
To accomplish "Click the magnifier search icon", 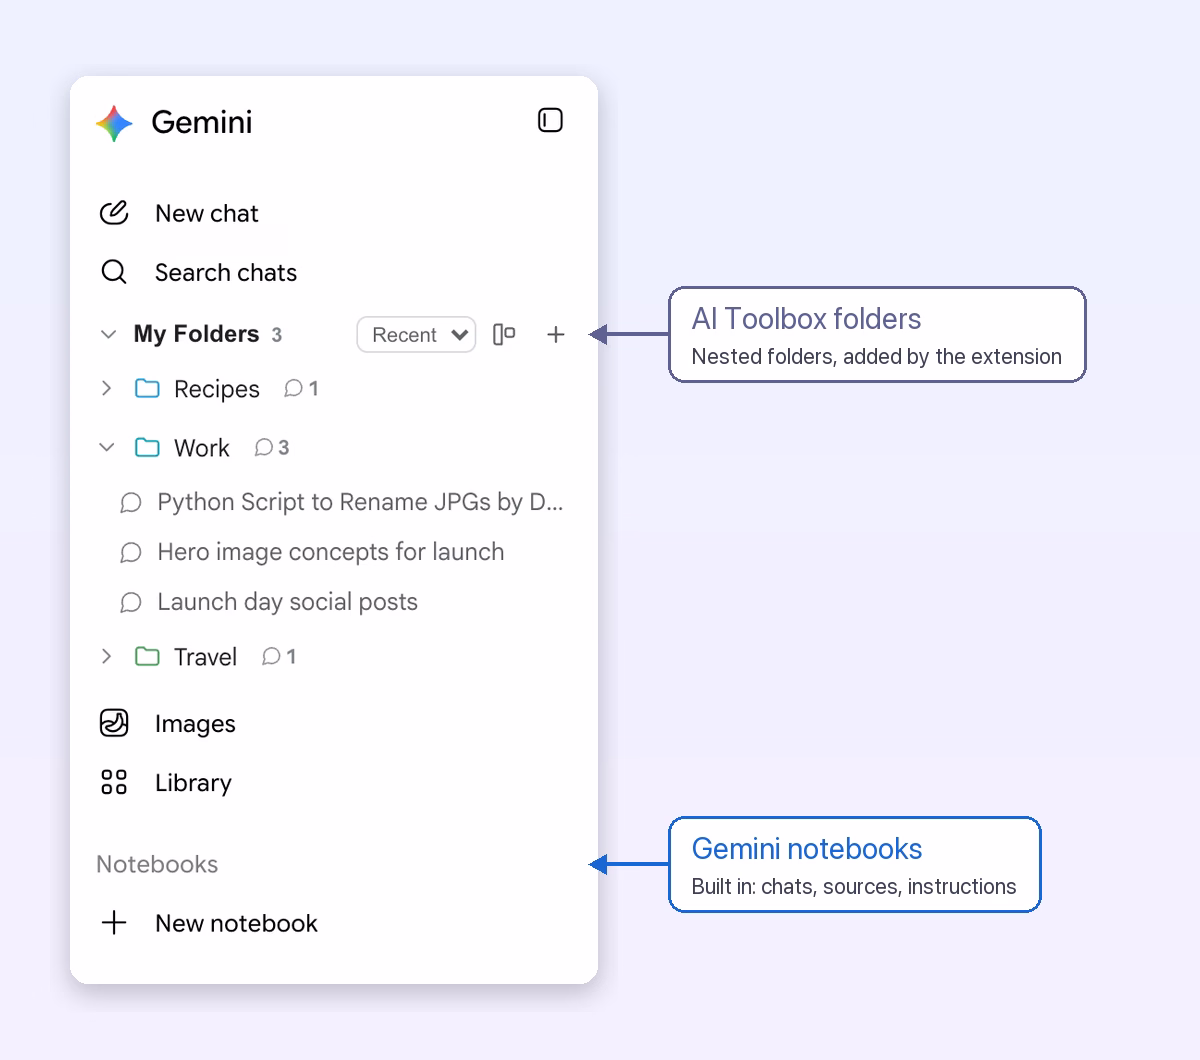I will [114, 272].
